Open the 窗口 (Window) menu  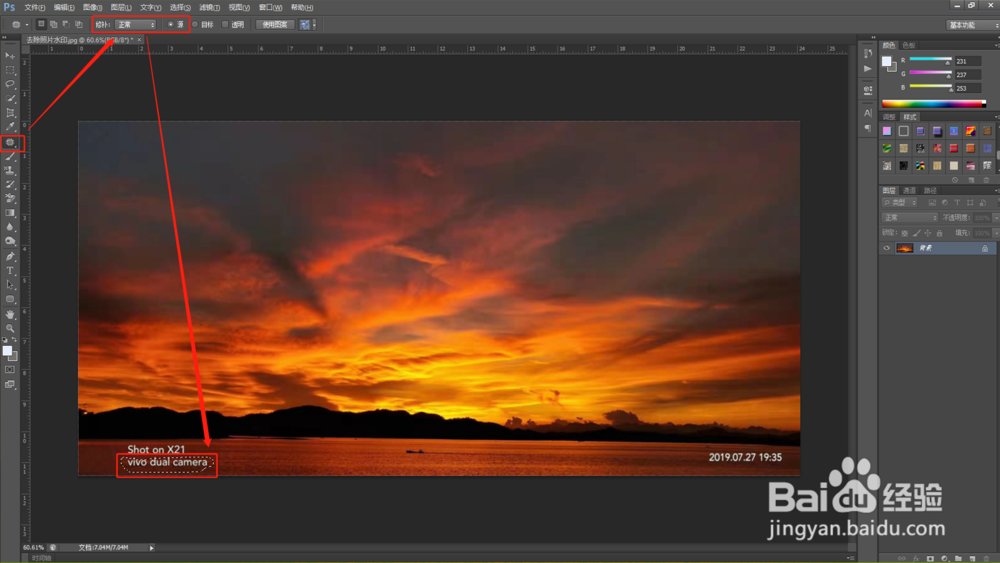click(x=270, y=8)
